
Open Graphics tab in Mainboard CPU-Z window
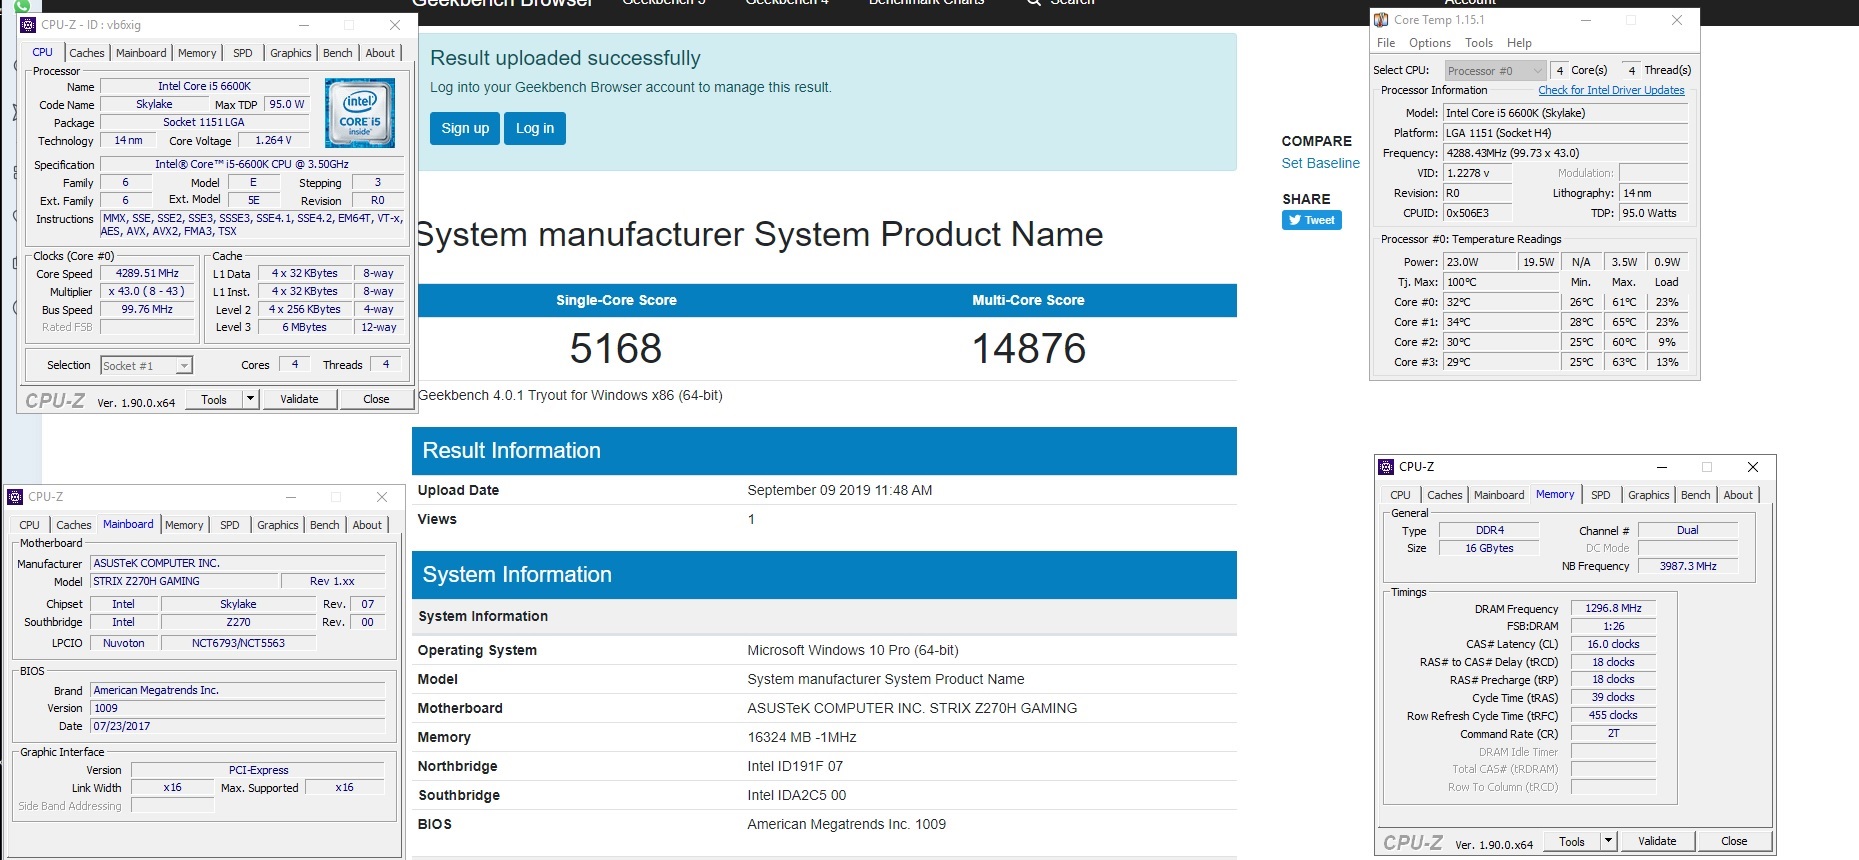[x=278, y=525]
